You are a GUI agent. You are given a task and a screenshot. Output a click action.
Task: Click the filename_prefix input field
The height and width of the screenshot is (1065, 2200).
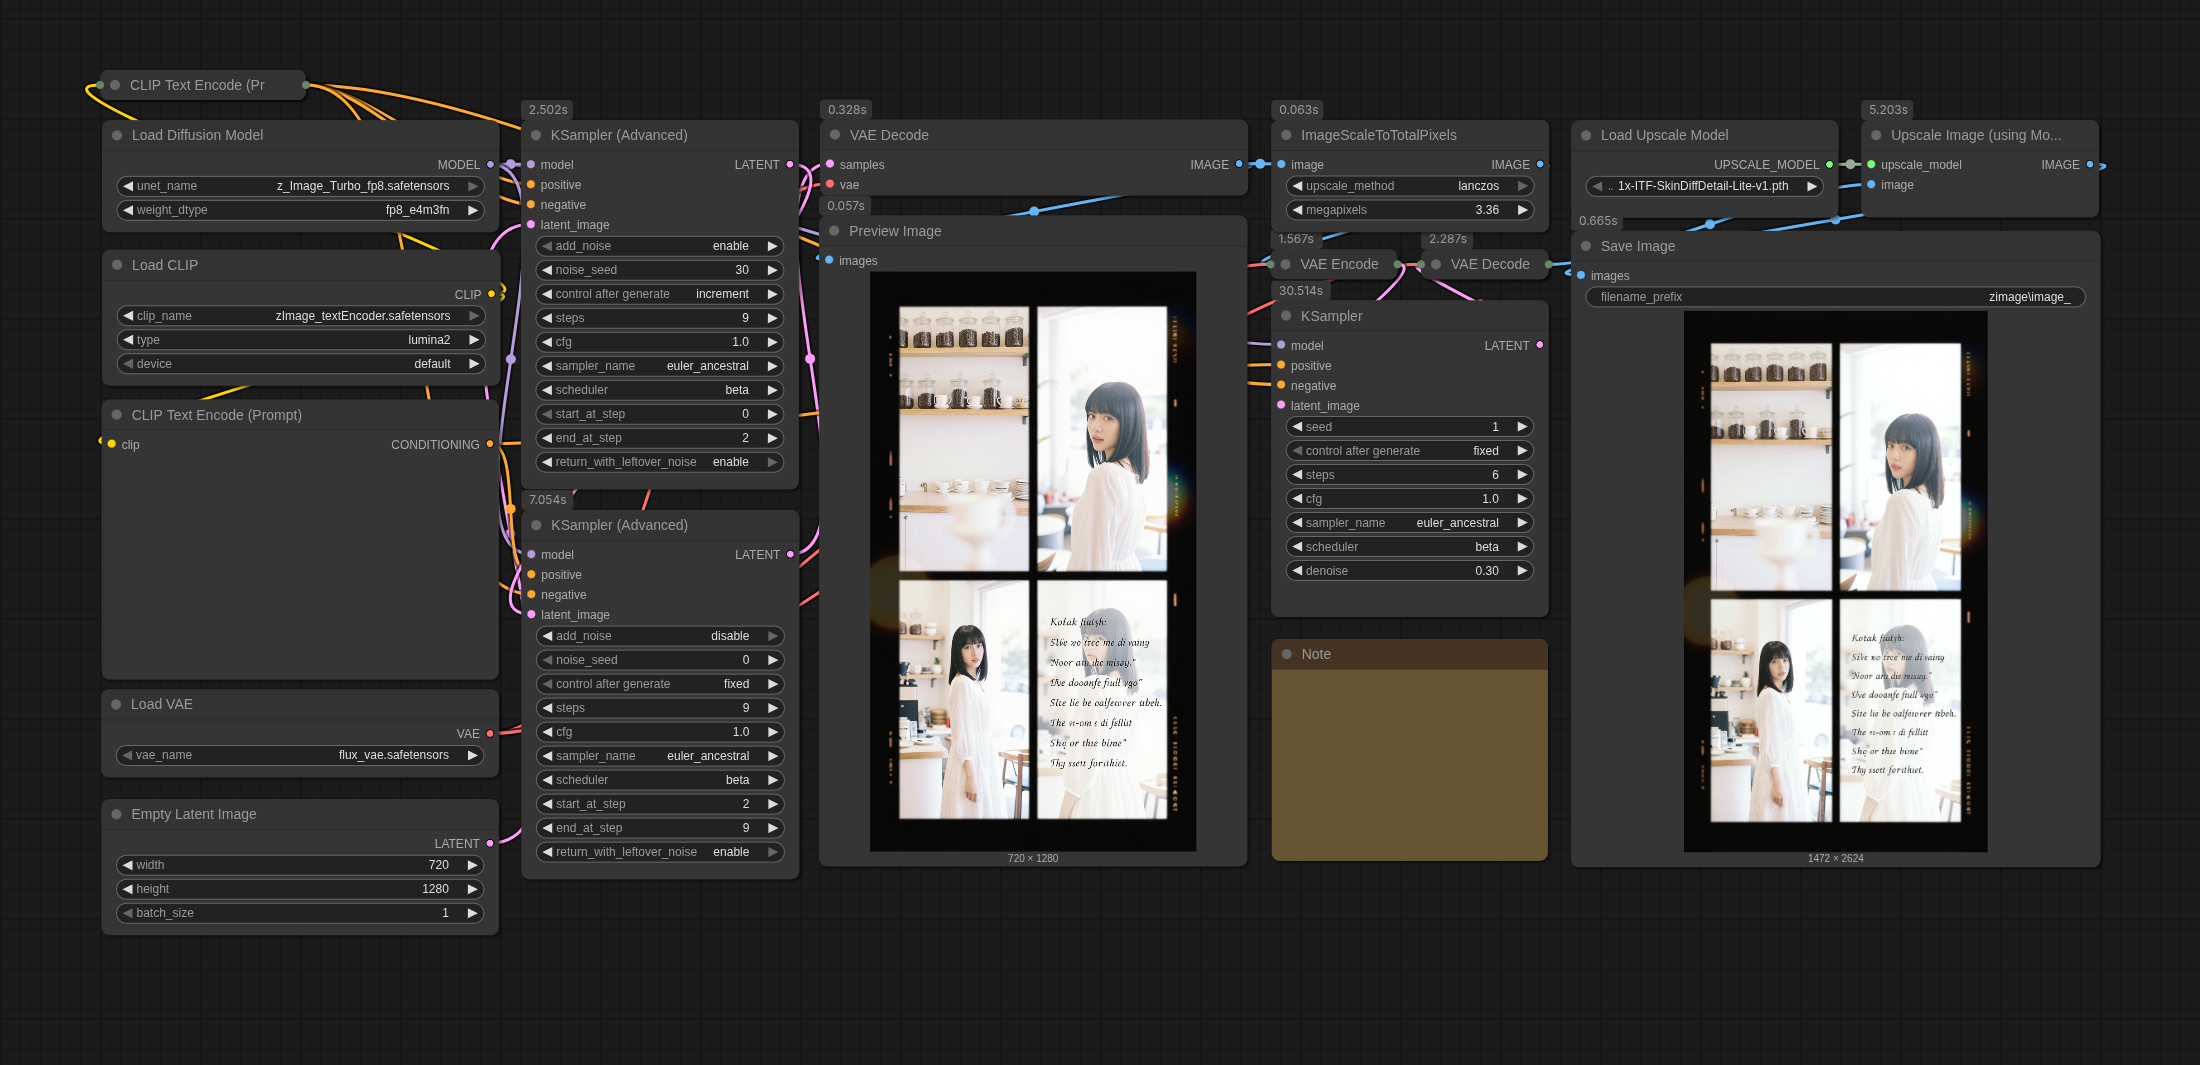1835,297
